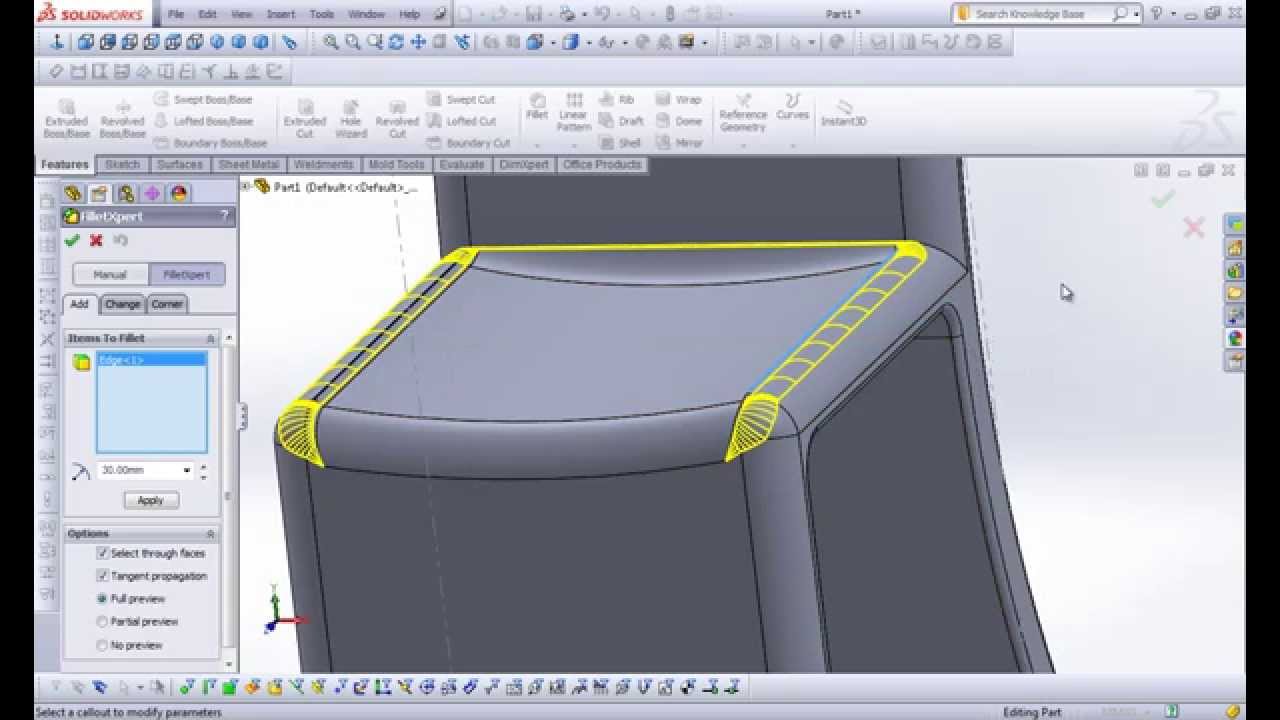Click the View Orientation axis icon

[x=57, y=42]
